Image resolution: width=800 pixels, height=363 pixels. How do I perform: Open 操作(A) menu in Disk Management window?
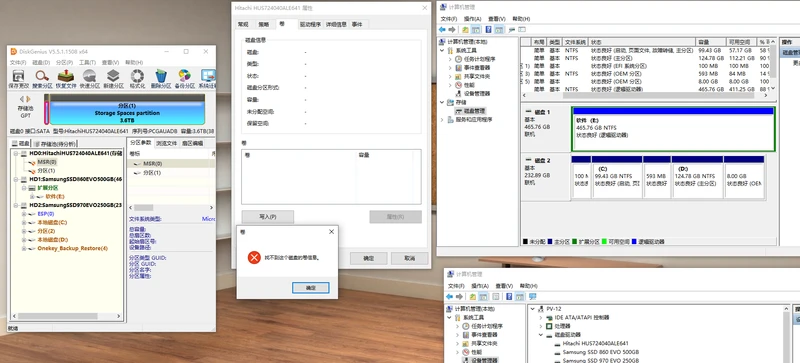click(x=473, y=19)
